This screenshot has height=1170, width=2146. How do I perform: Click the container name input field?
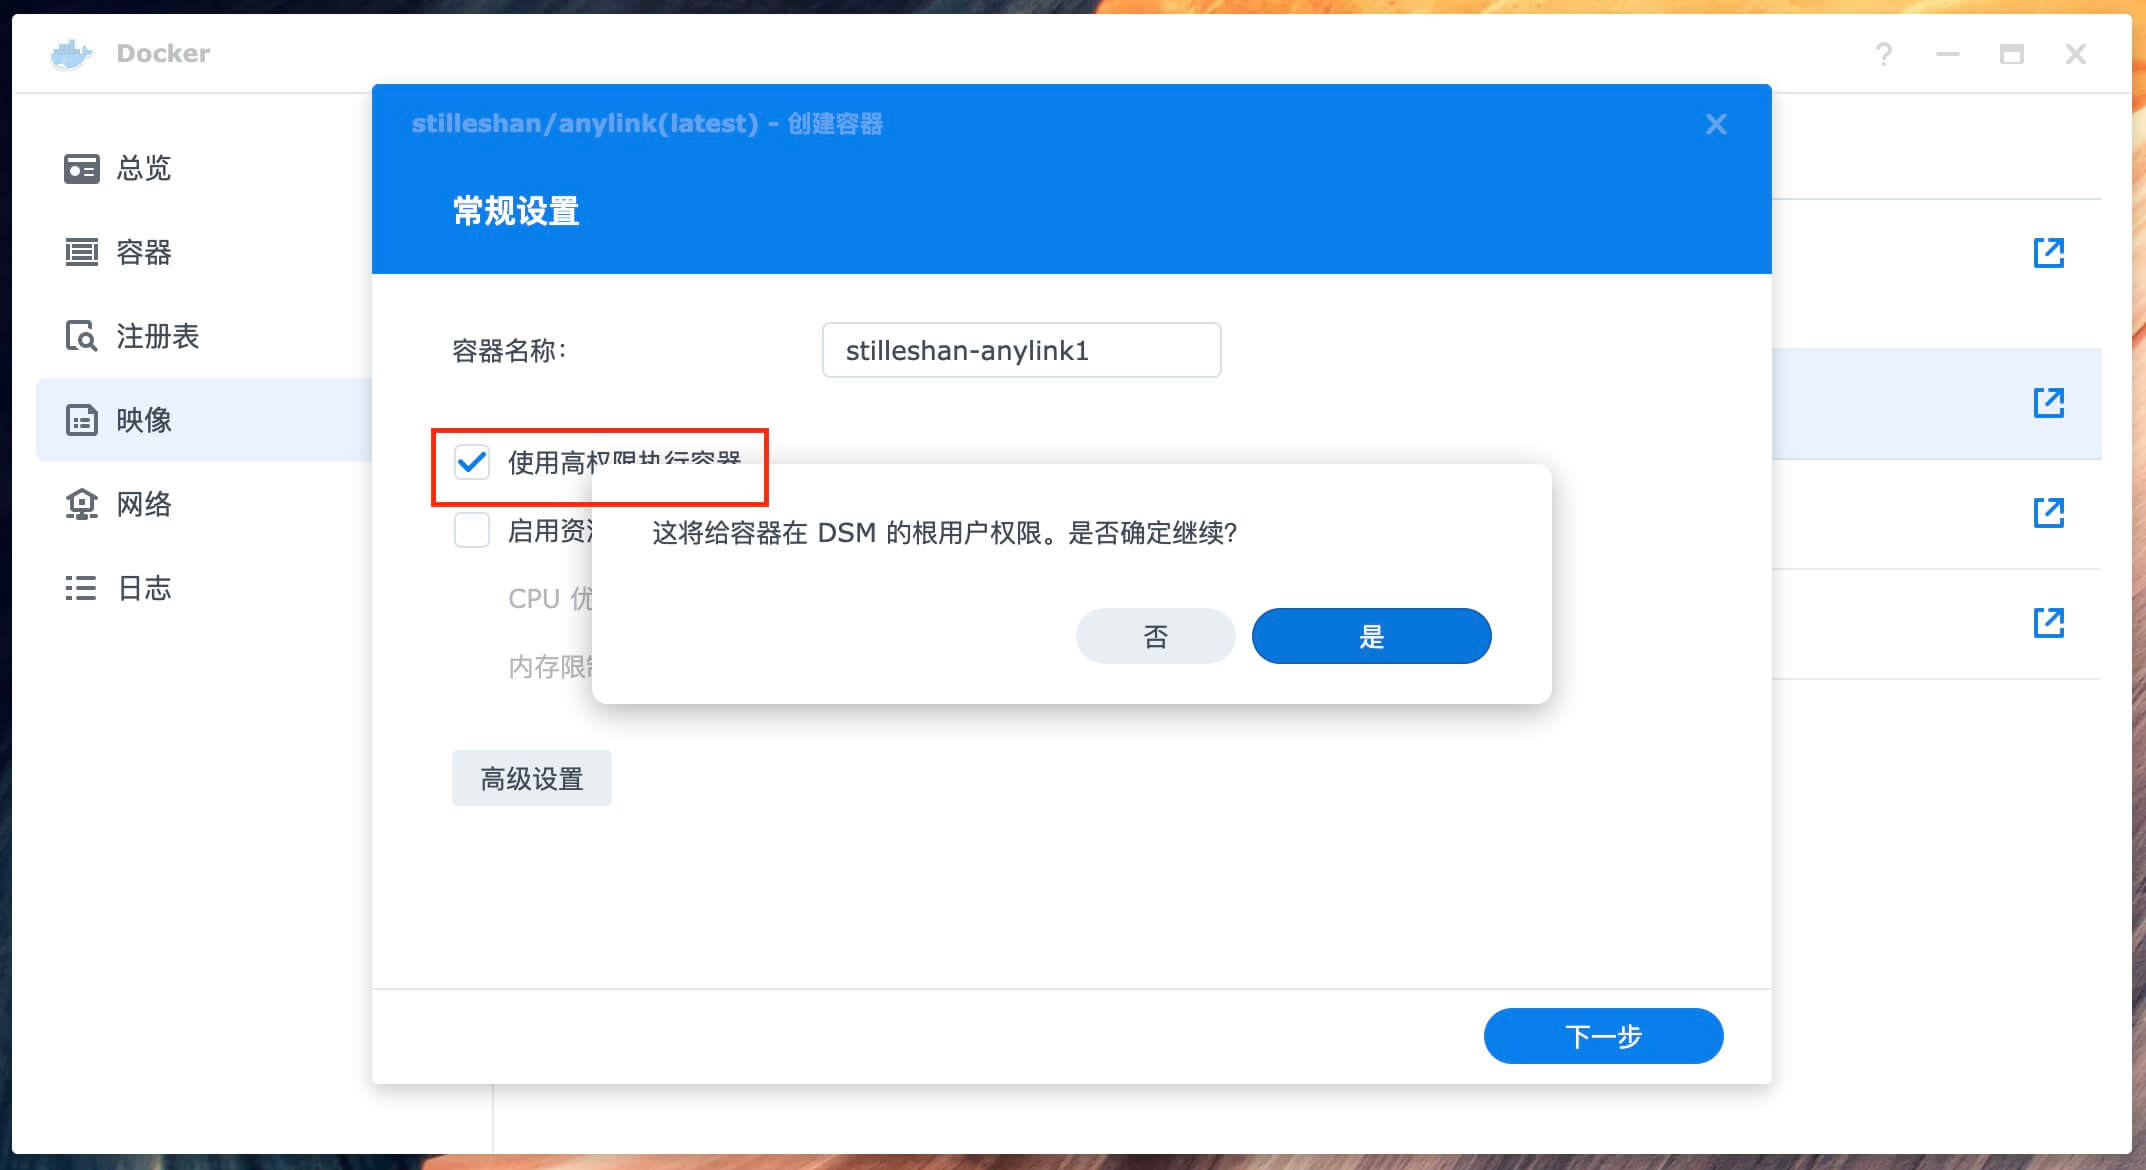point(1021,350)
